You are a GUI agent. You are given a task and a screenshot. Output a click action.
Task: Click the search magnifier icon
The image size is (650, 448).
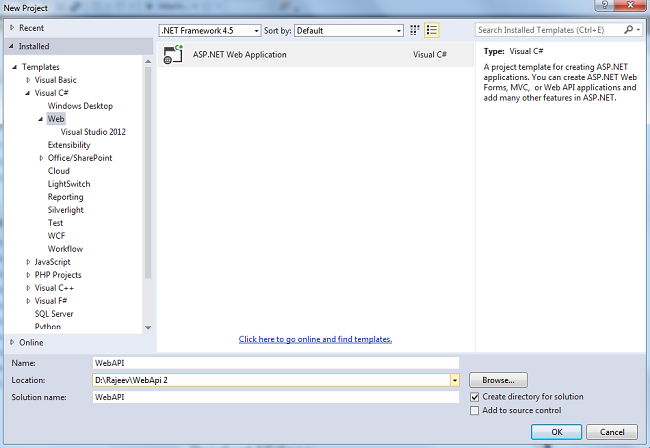point(628,30)
